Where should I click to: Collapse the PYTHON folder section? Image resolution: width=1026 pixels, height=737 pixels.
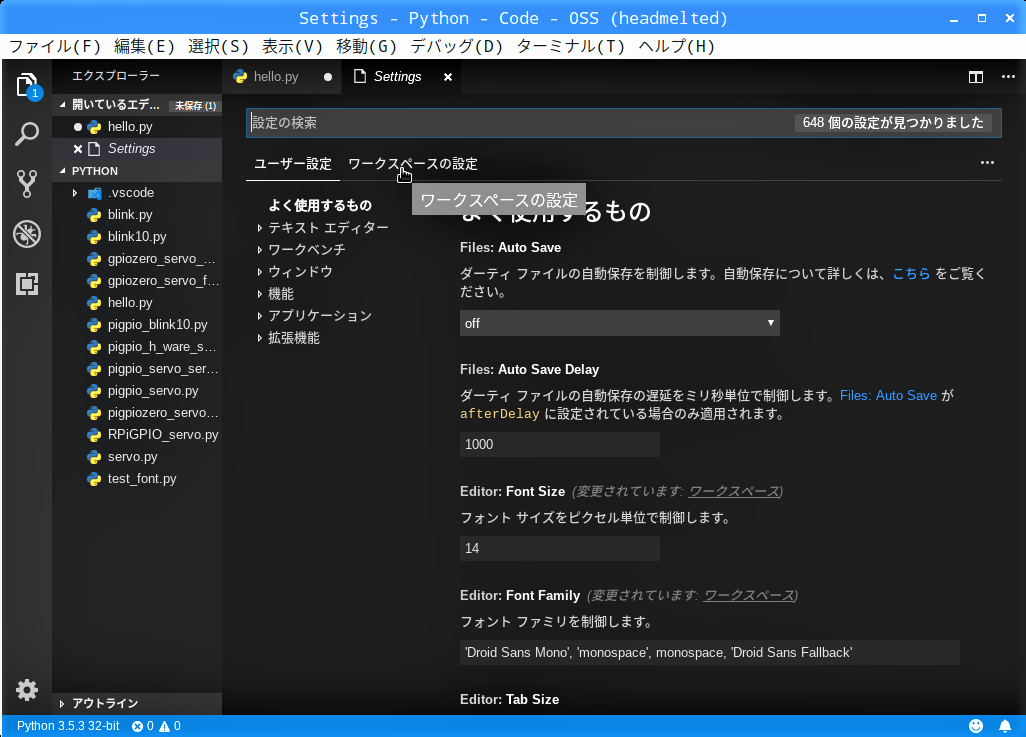tap(63, 171)
